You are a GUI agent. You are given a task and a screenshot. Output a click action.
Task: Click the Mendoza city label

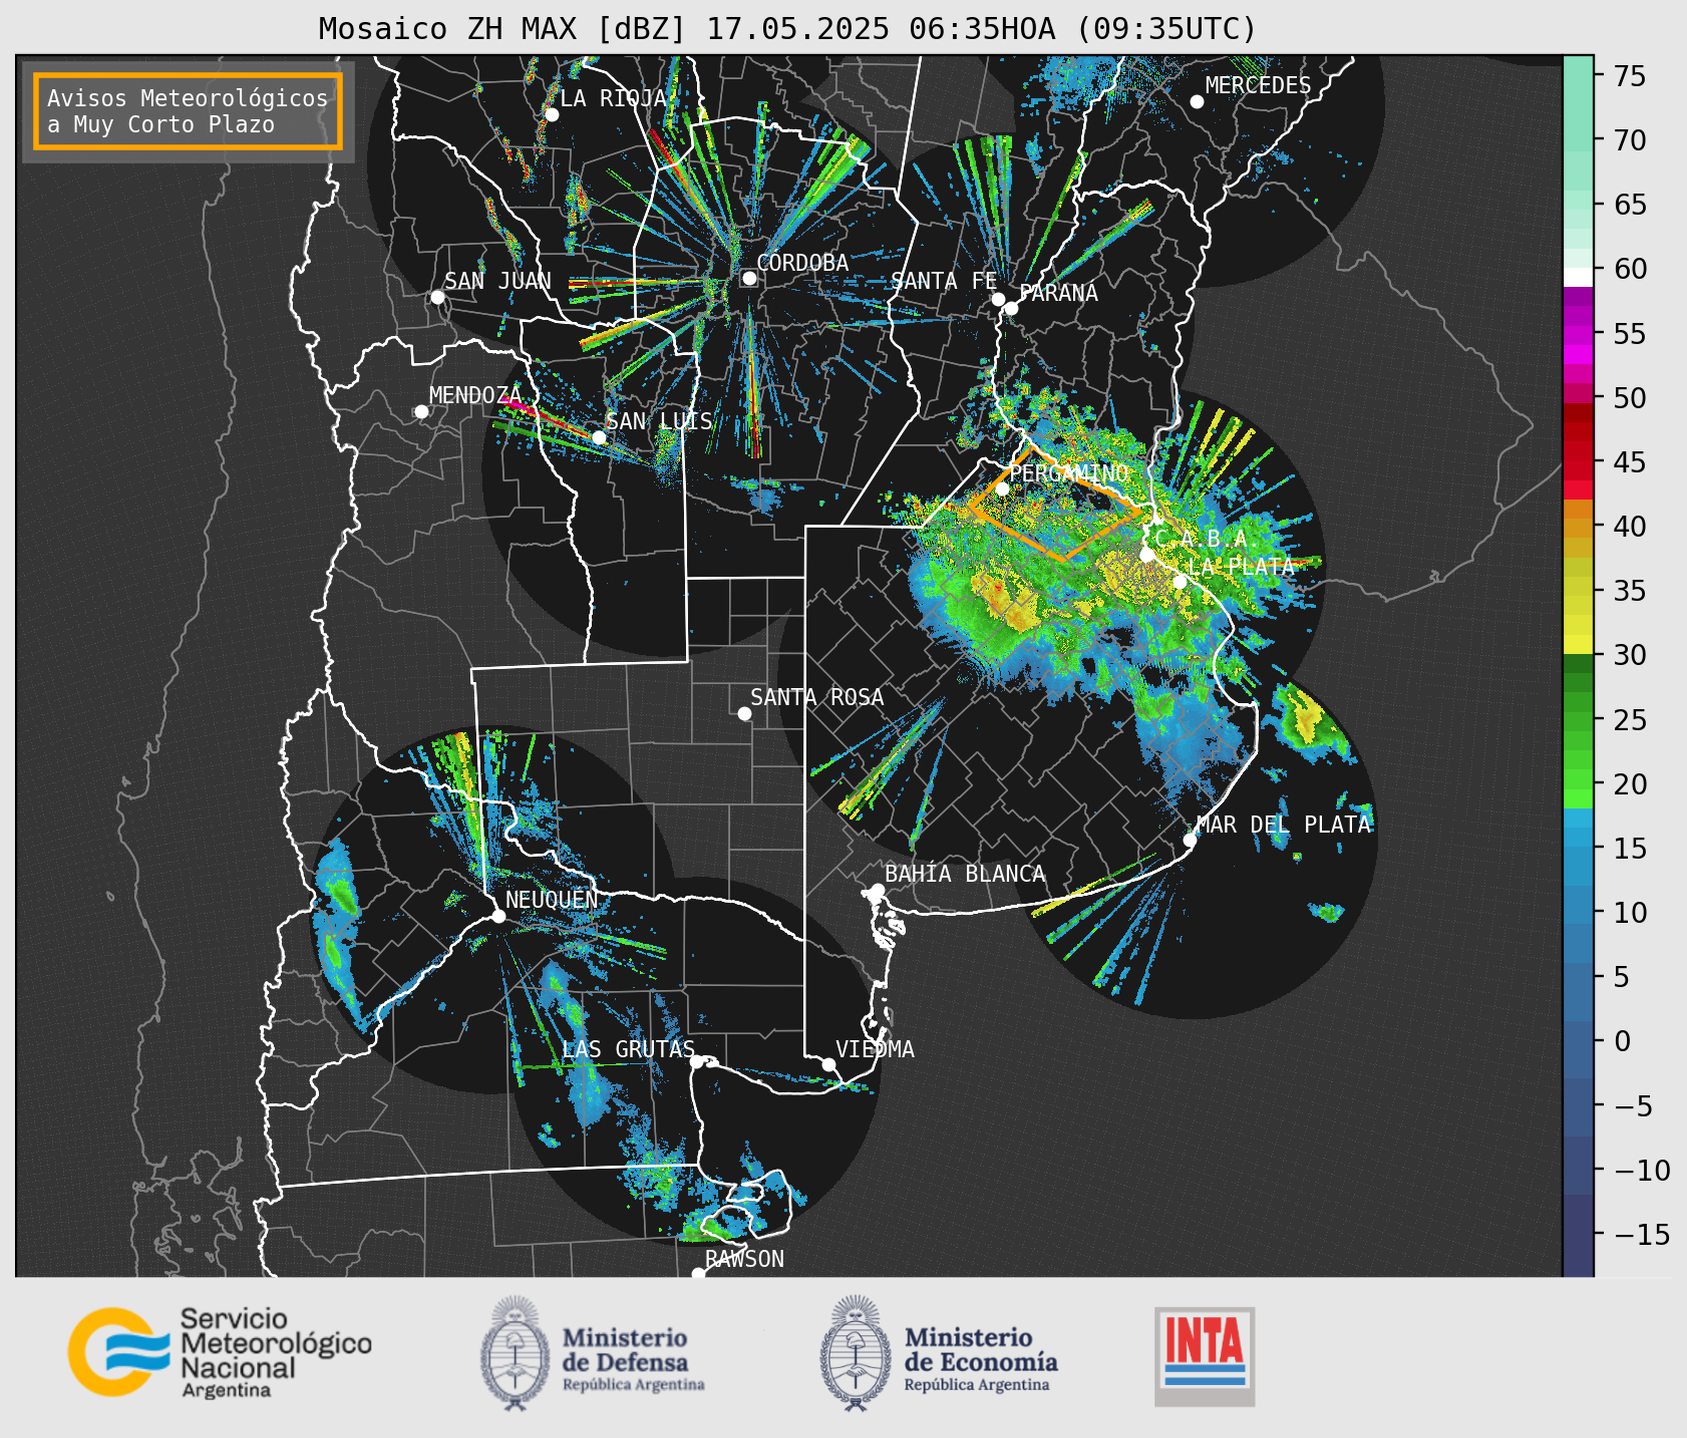point(475,395)
